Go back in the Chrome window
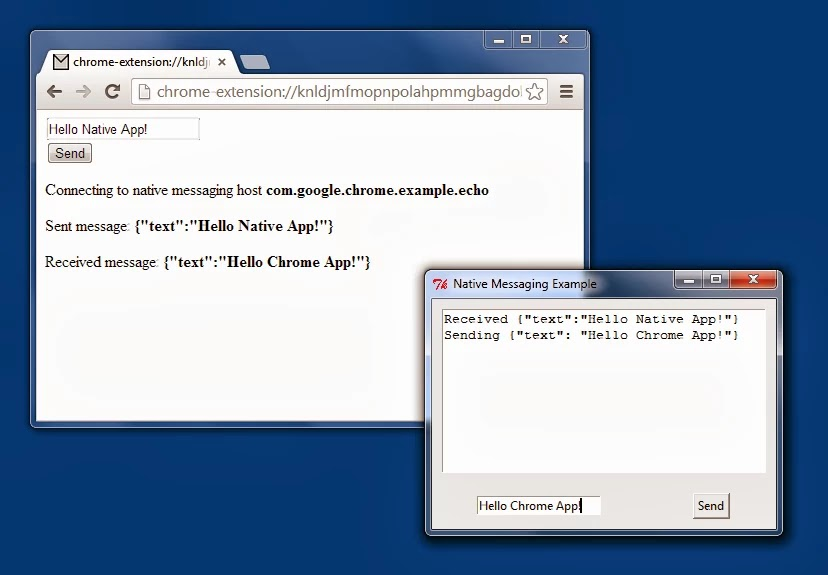Viewport: 828px width, 575px height. 54,92
